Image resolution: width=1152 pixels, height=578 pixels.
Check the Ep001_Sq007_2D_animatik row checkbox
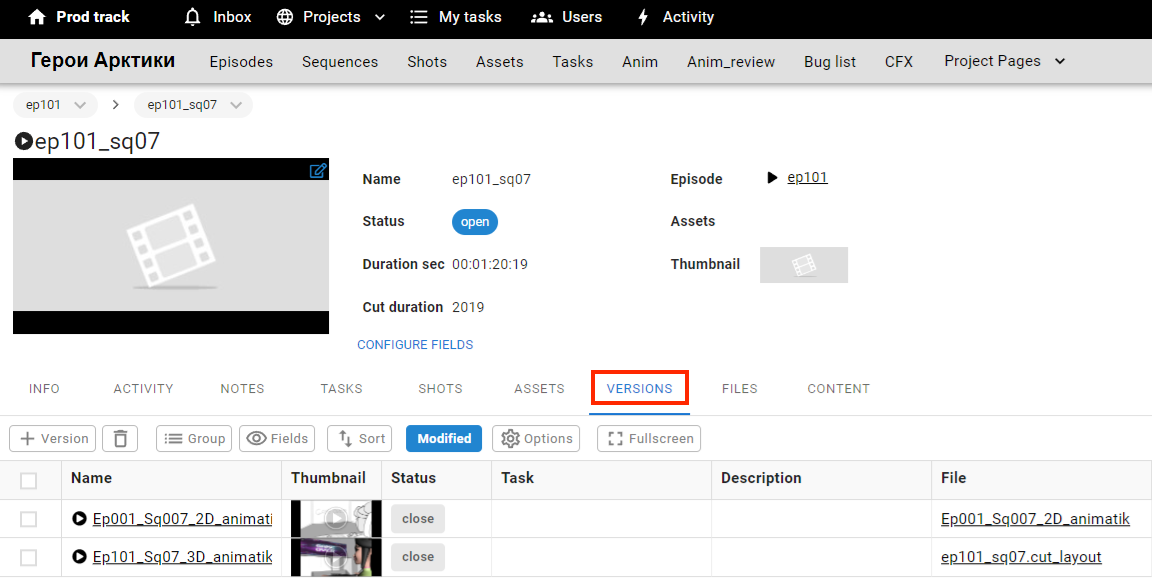(29, 519)
